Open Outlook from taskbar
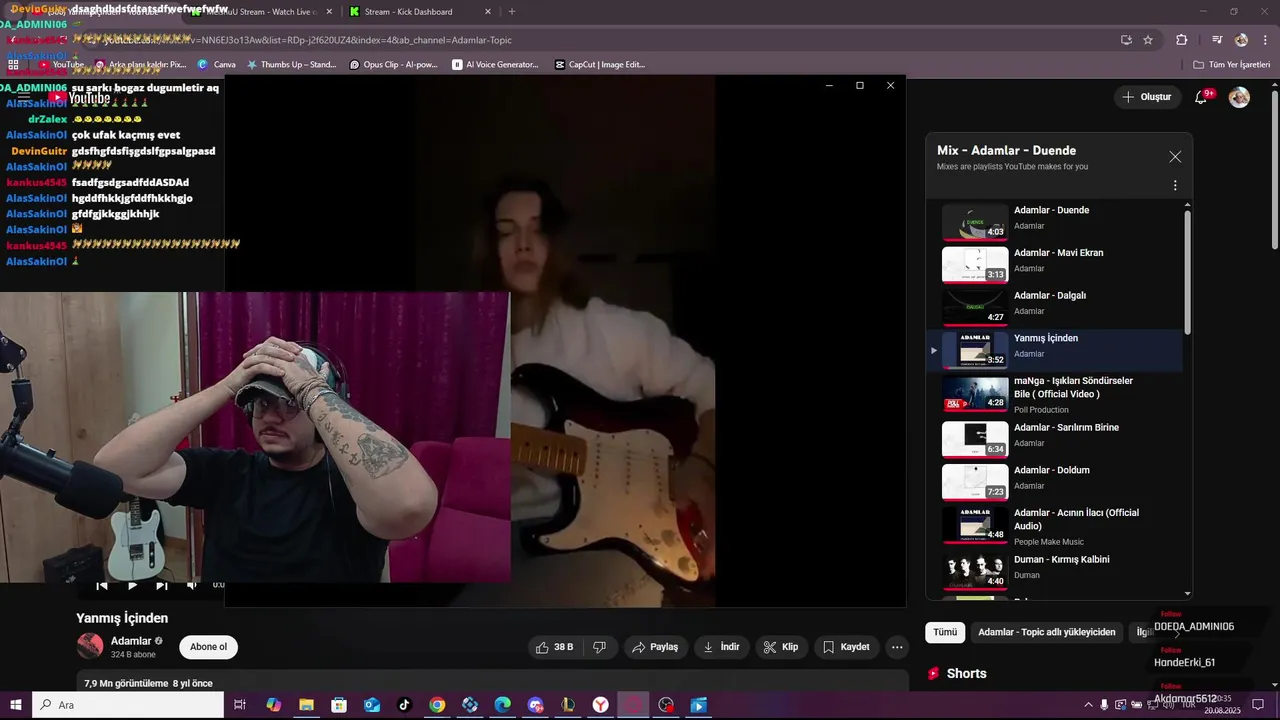 [x=372, y=705]
